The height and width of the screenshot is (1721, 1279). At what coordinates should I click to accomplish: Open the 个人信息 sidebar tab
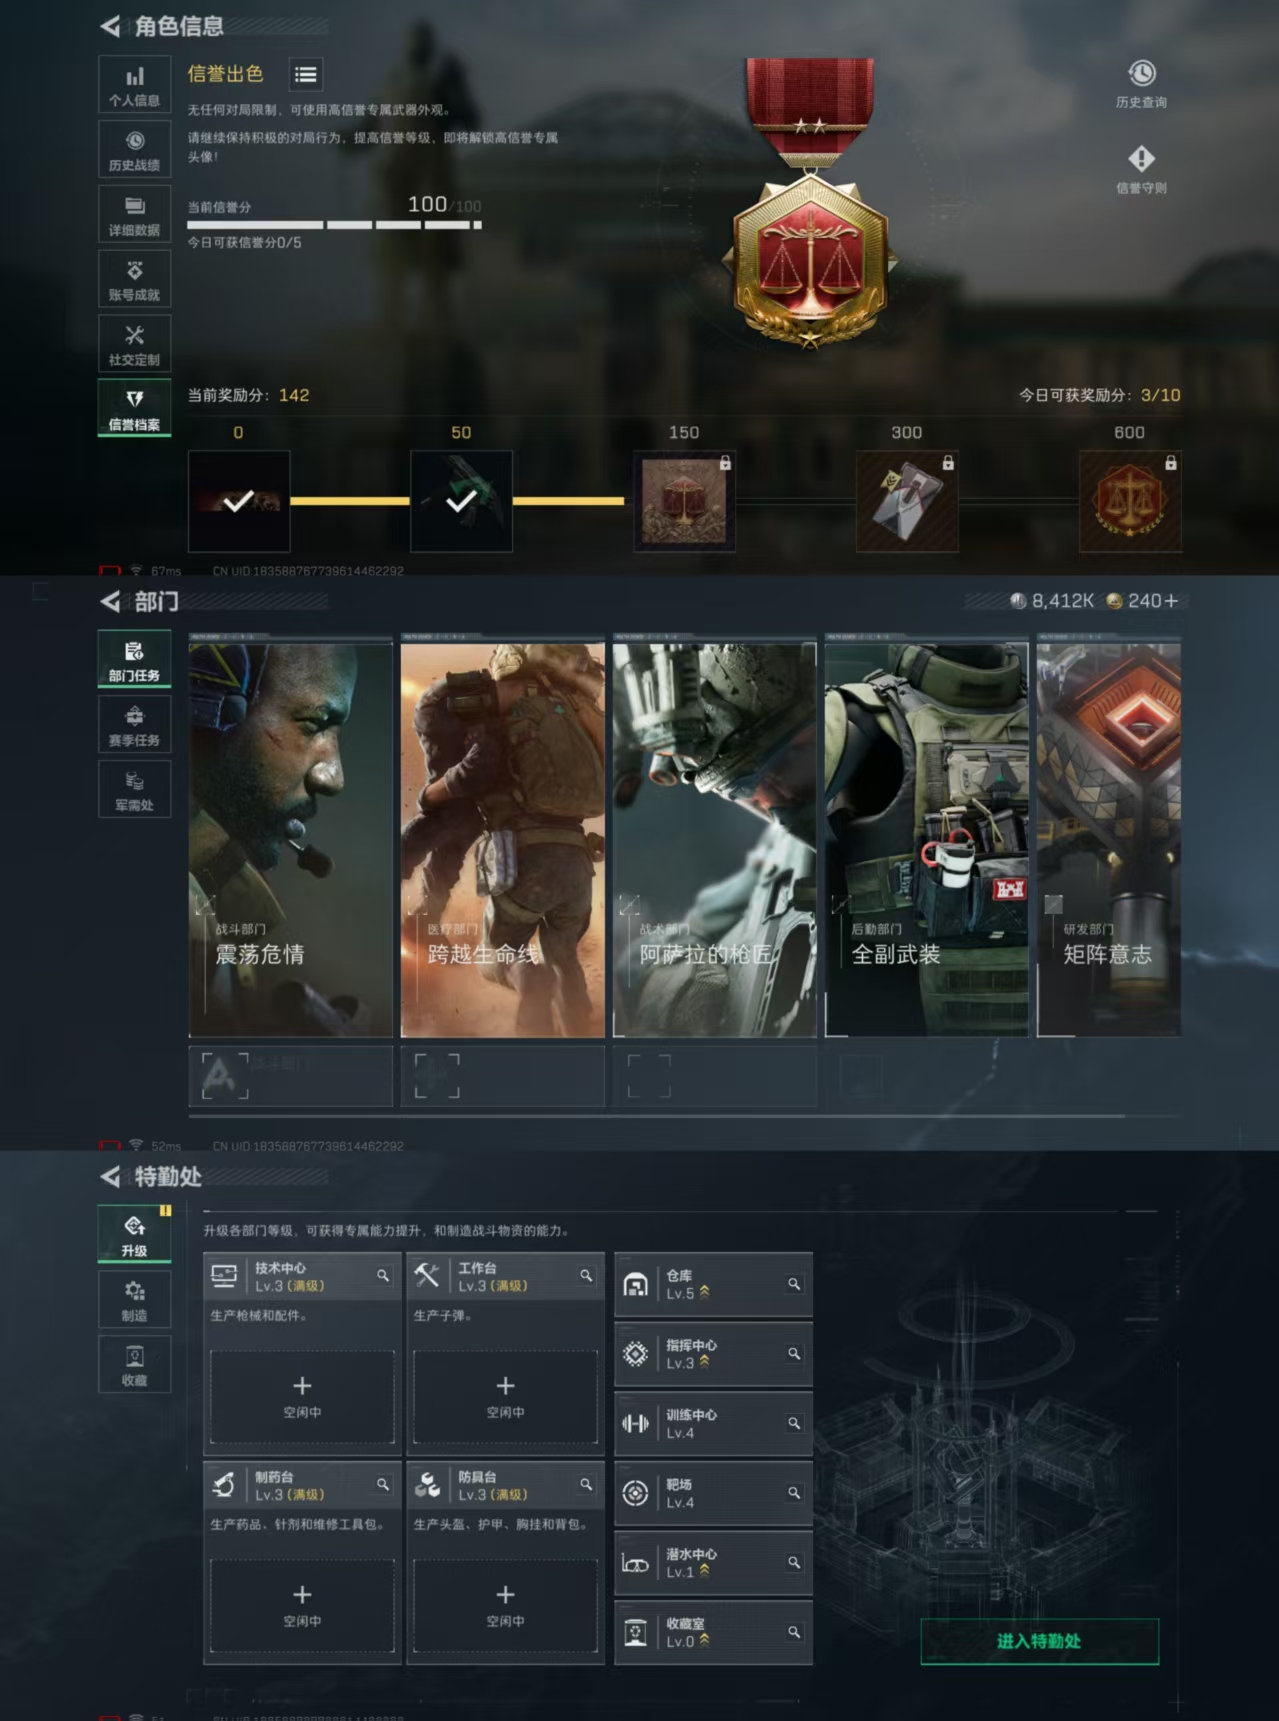click(134, 85)
